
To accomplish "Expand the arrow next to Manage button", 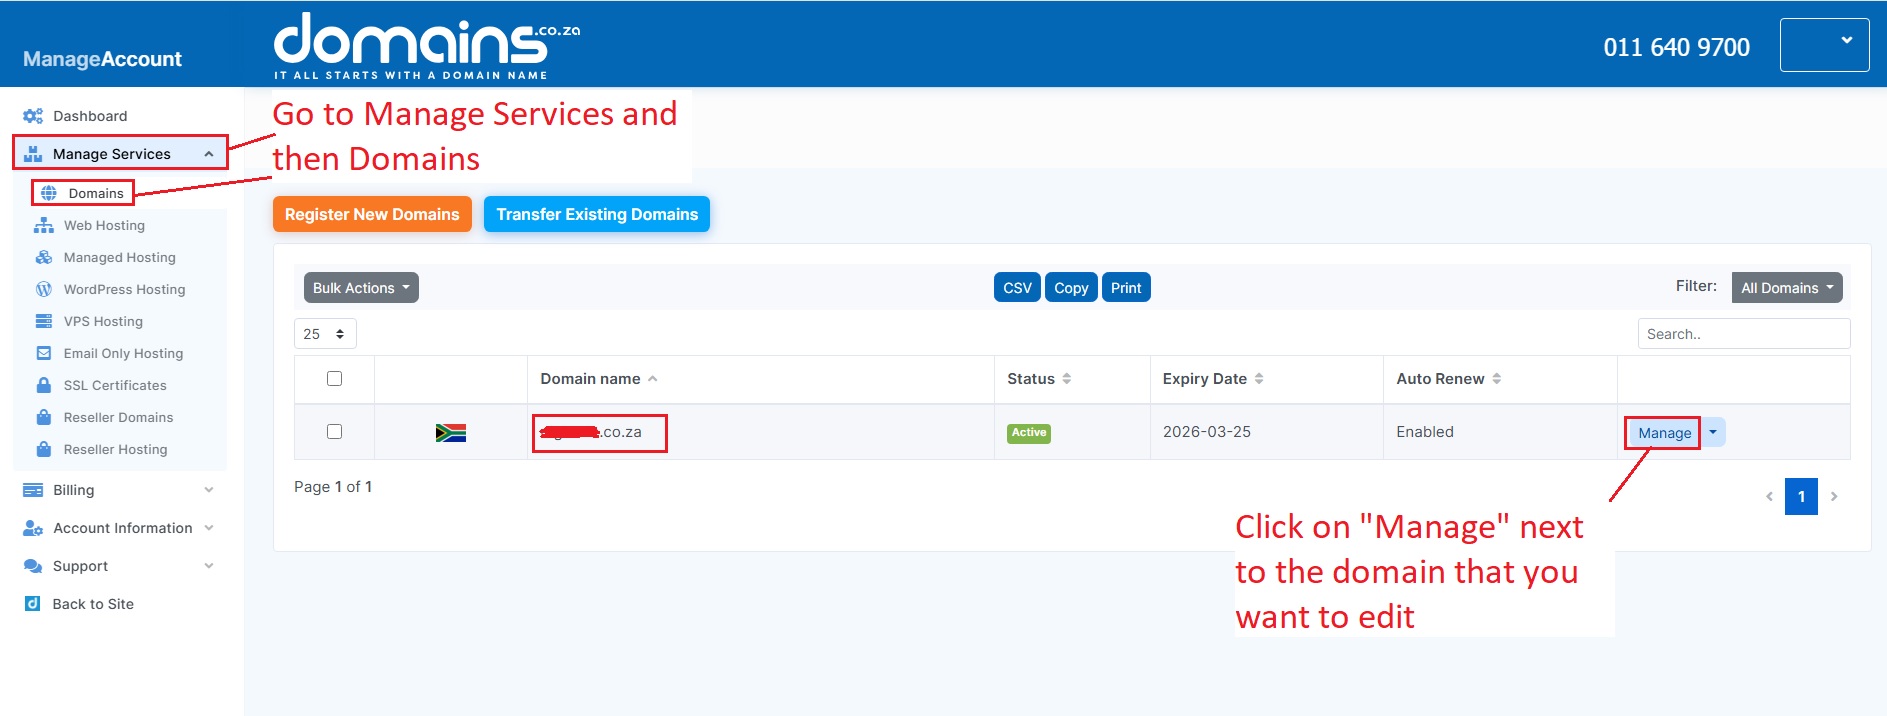I will [1713, 432].
